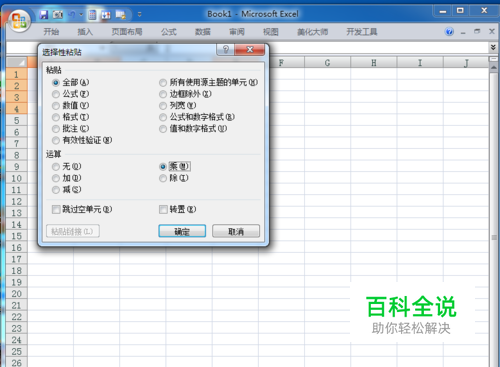The image size is (500, 367).
Task: Close the 选择性粘贴 dialog with red X
Action: (250, 50)
